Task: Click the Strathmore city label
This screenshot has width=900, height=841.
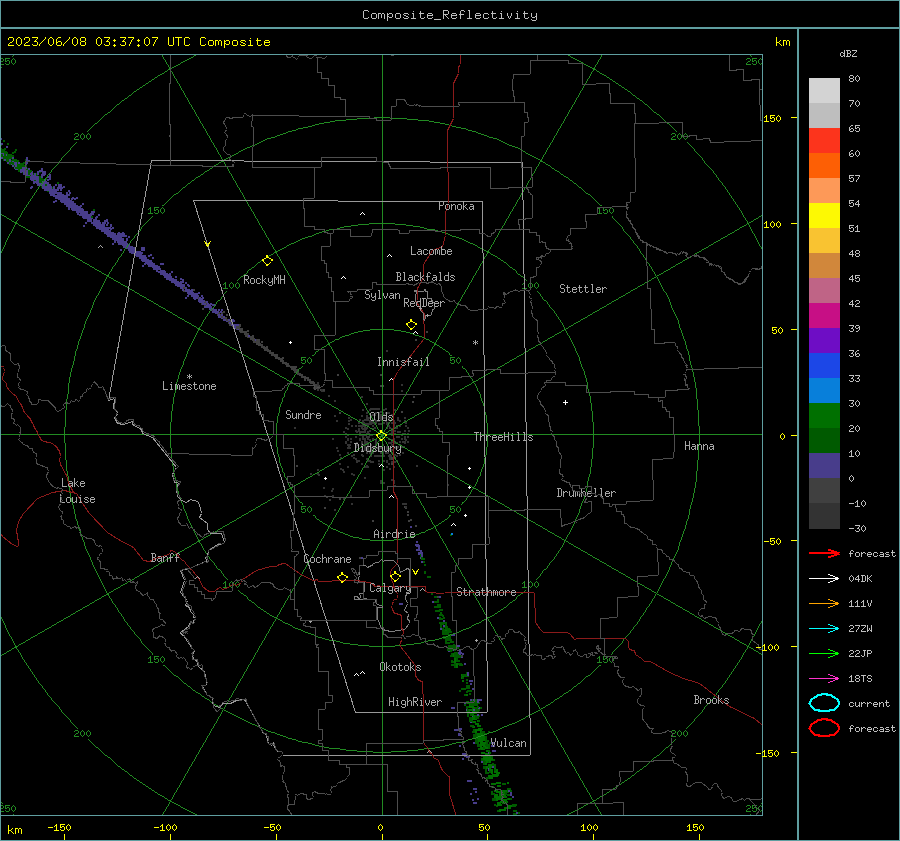Action: tap(486, 592)
